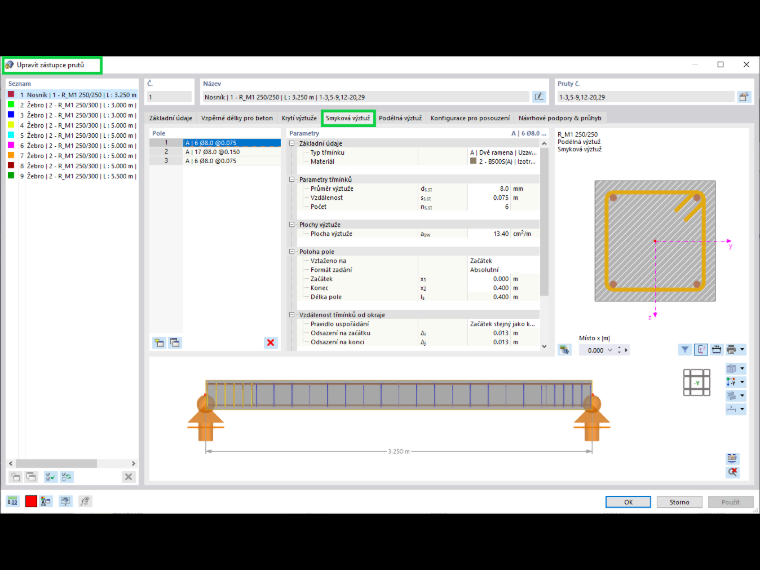This screenshot has width=760, height=570.
Task: Click the units and decimals icon at bottom left
Action: click(13, 501)
